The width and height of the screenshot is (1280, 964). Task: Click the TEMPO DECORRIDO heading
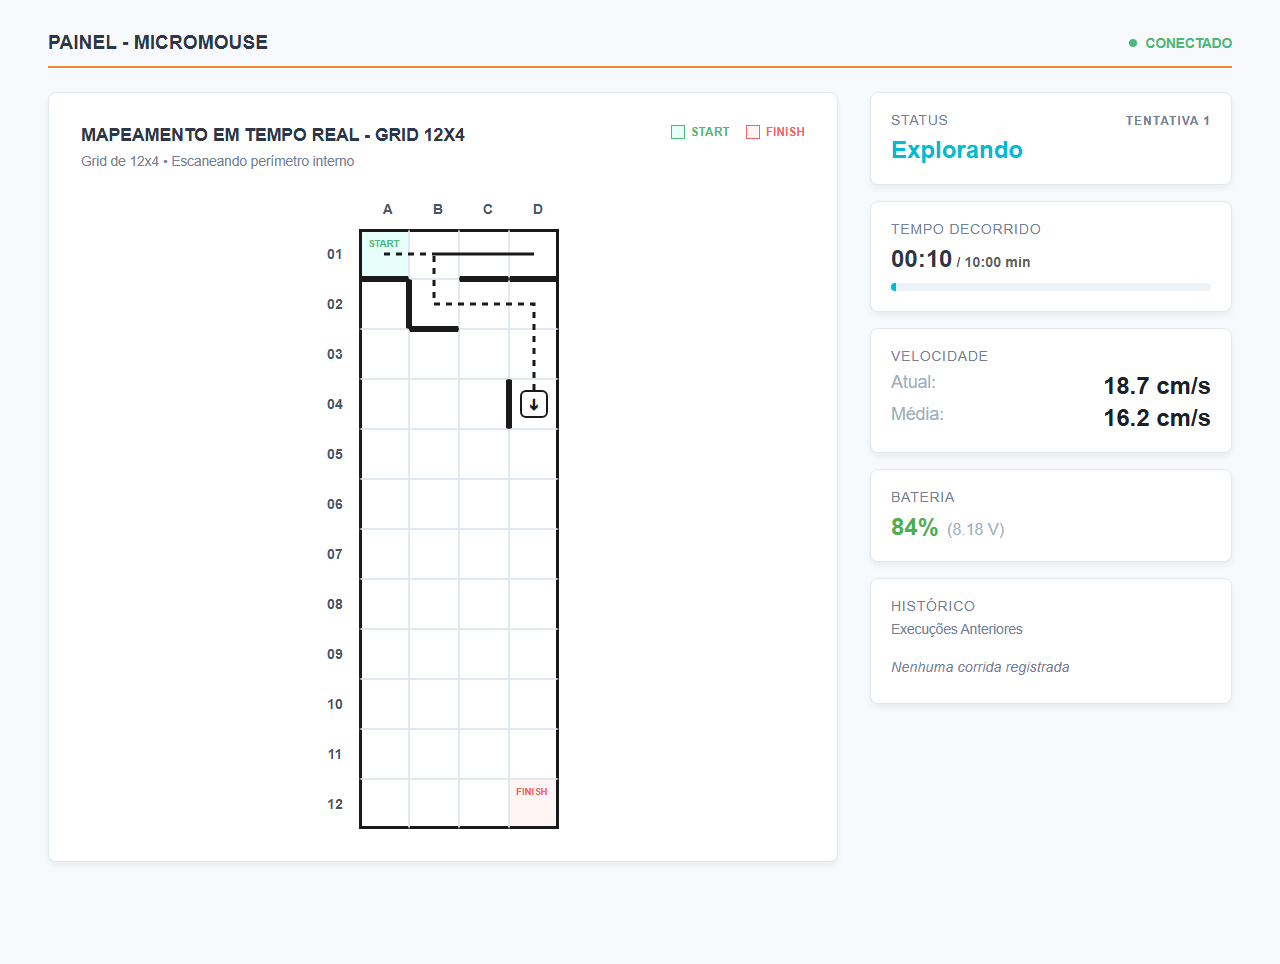[966, 229]
